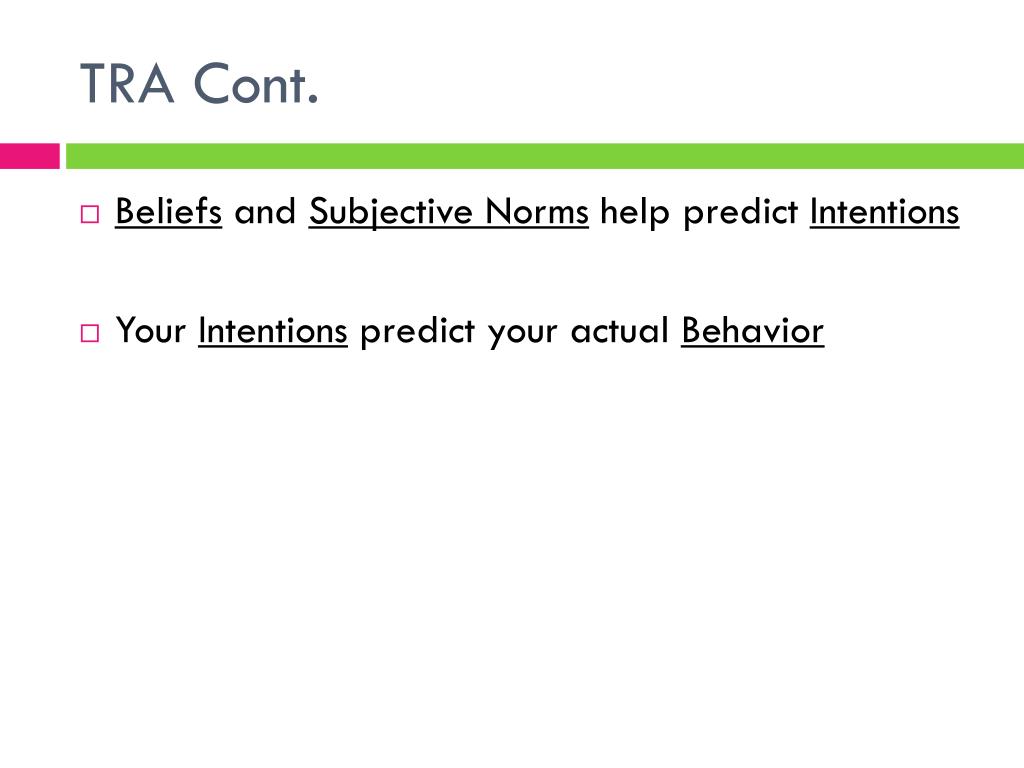Click "Intentions" in the second bullet
This screenshot has width=1024, height=768.
[273, 330]
